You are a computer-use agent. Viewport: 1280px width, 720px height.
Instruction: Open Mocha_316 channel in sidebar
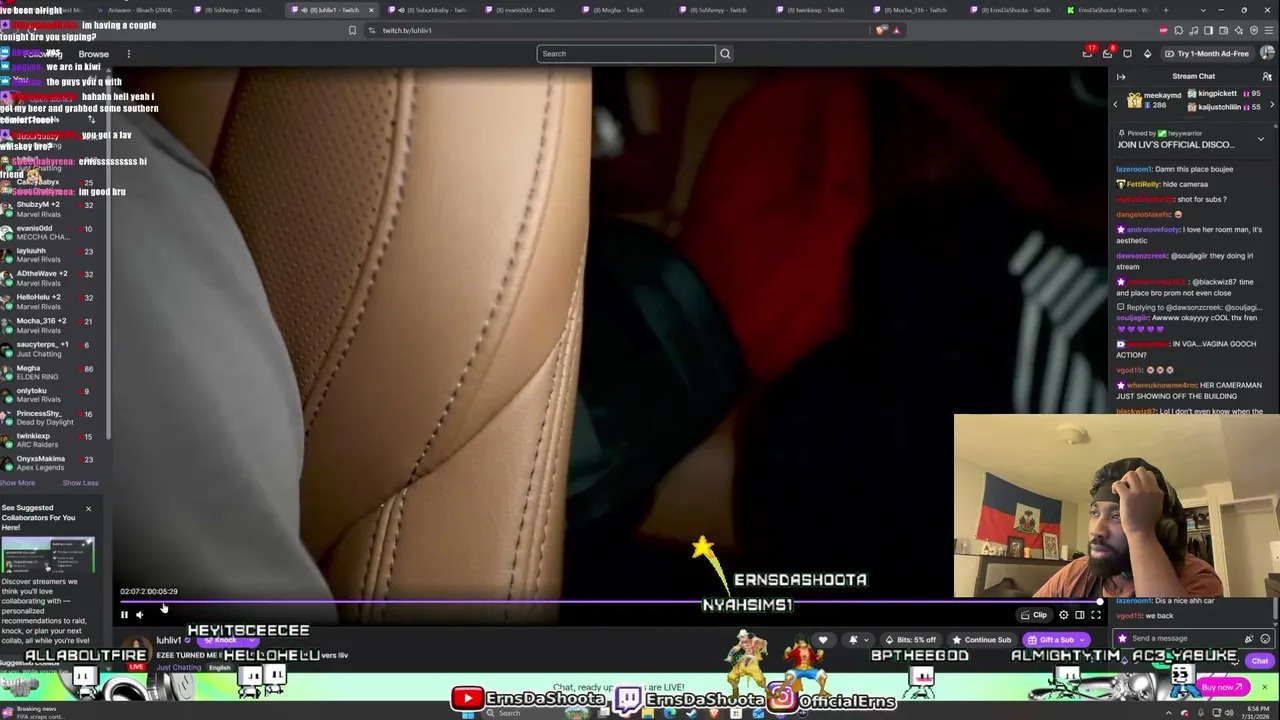[50, 325]
